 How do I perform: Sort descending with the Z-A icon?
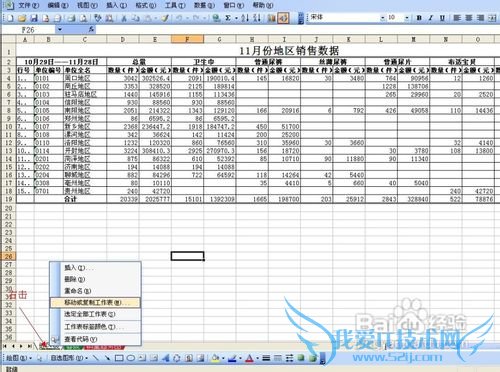(x=256, y=18)
